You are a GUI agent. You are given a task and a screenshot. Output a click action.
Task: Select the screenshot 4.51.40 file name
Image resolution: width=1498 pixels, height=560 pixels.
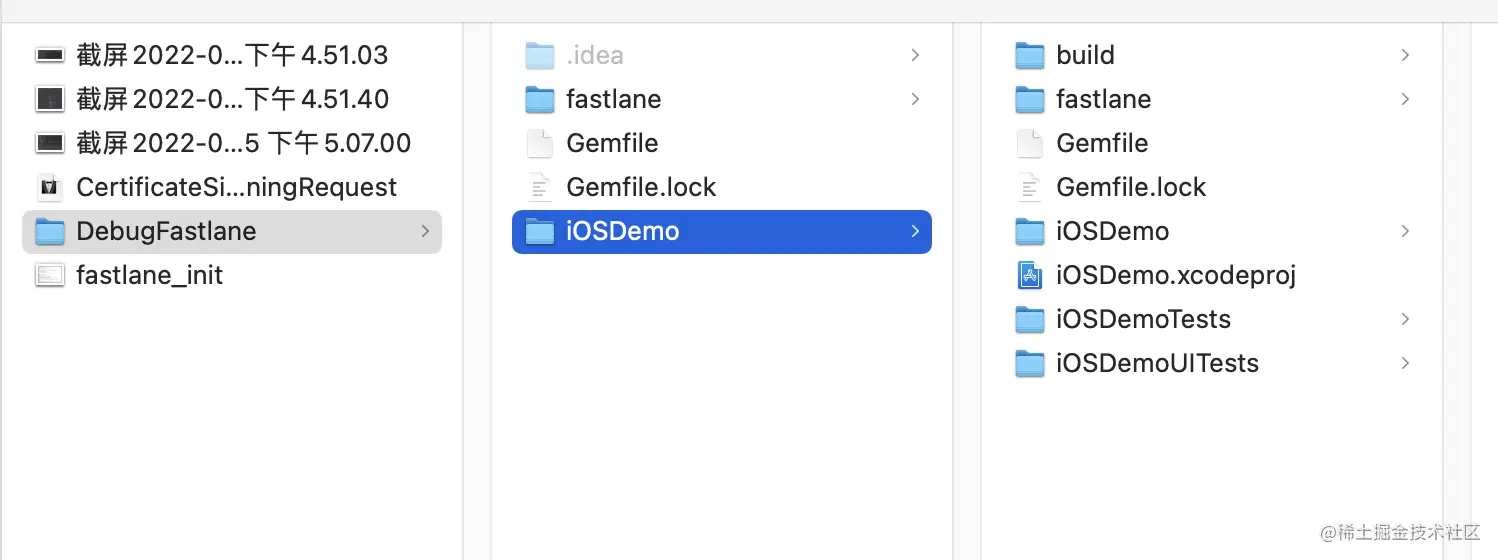(232, 99)
